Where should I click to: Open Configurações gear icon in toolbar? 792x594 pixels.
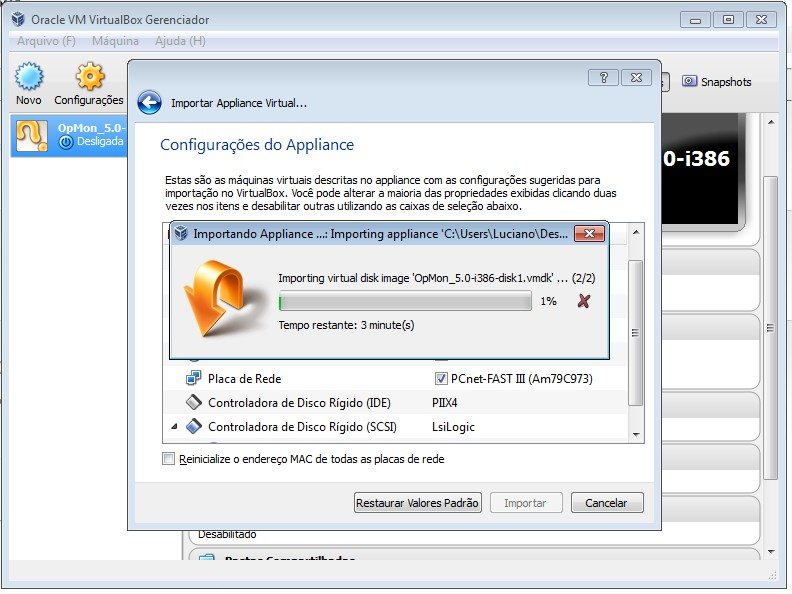89,78
